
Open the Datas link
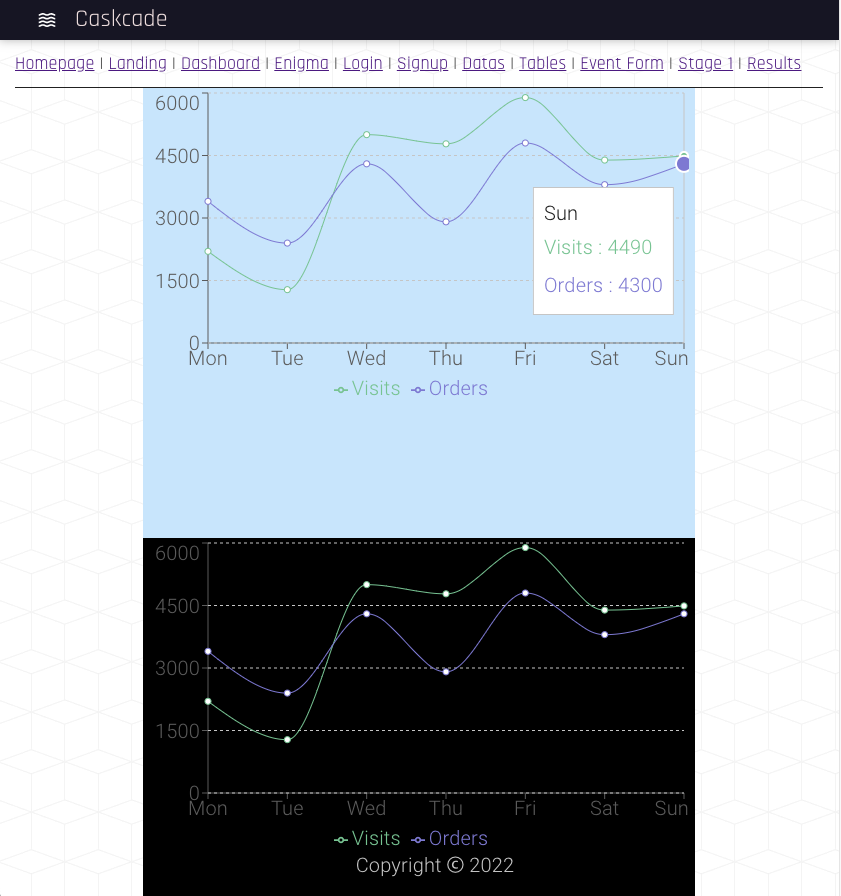(483, 63)
